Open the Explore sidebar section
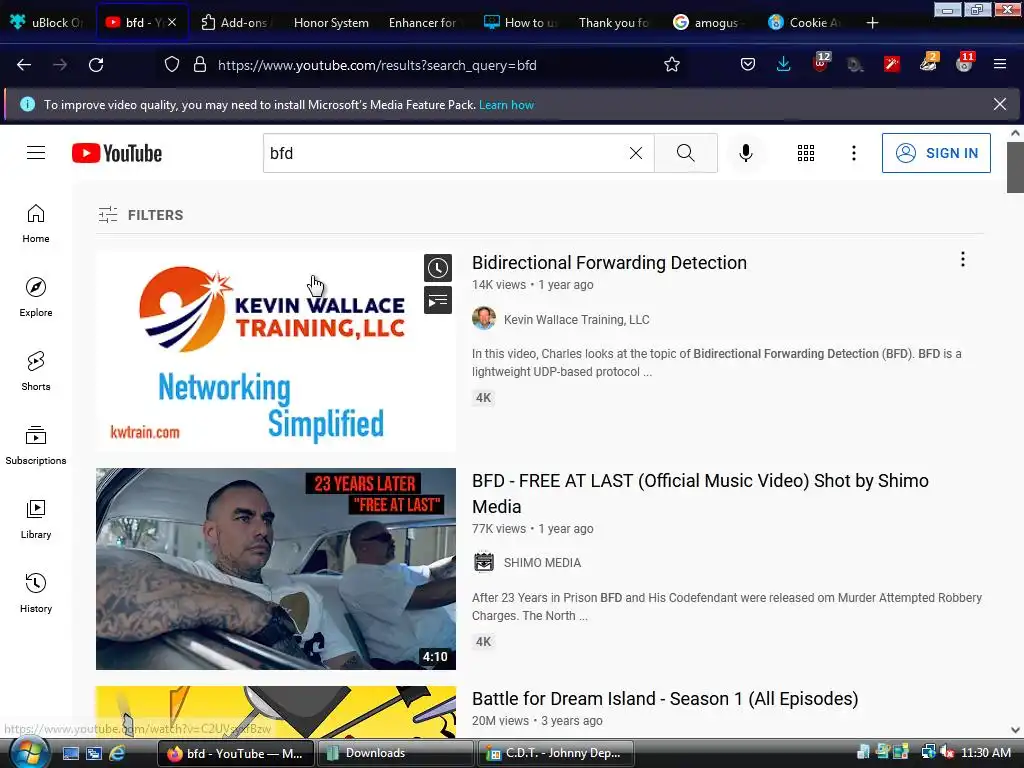The image size is (1024, 768). (36, 297)
